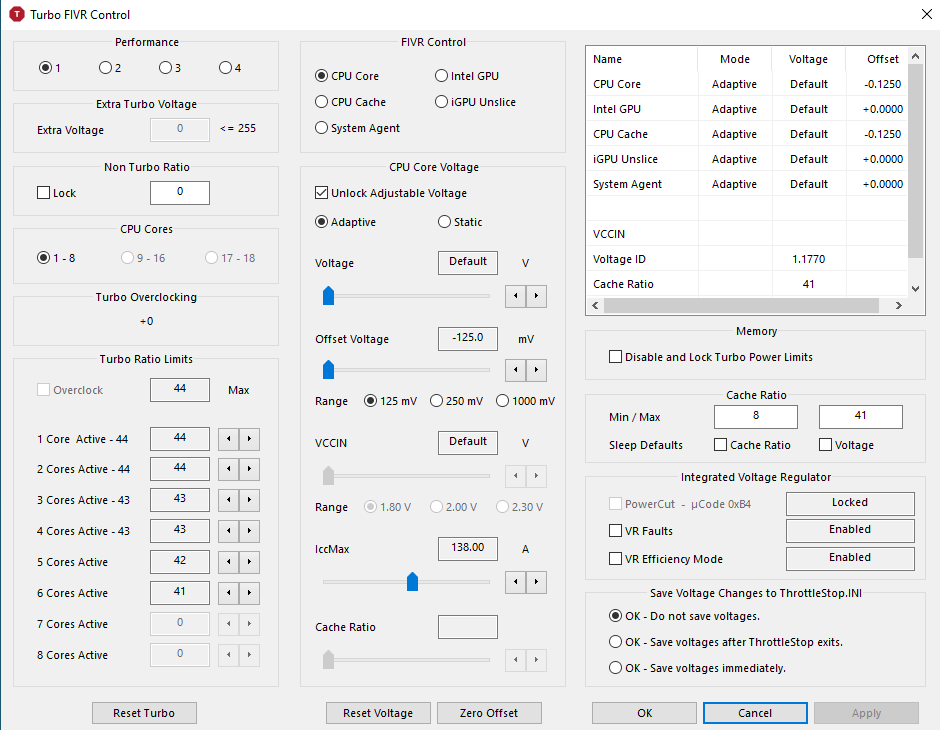
Task: Enable the Non Turbo Ratio Lock checkbox
Action: click(56, 193)
